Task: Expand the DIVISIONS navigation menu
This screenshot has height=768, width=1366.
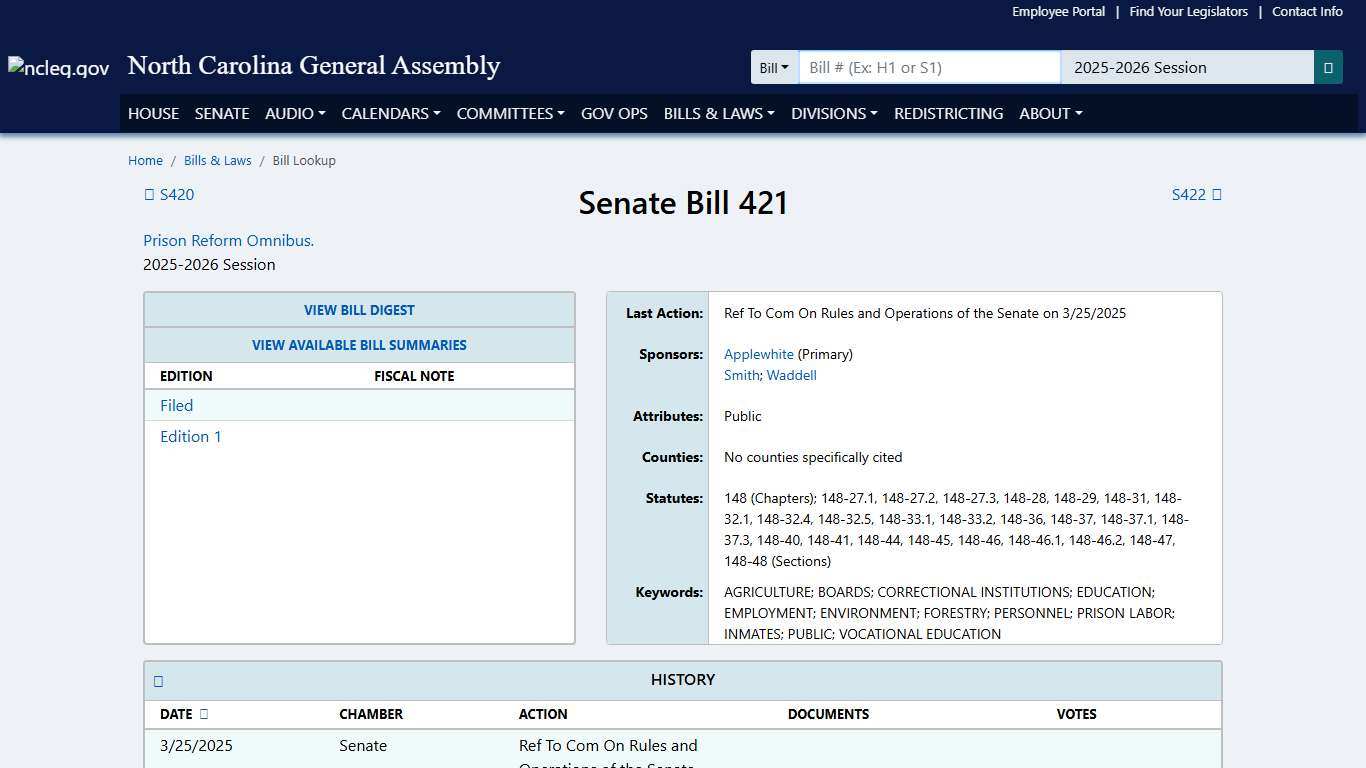Action: click(x=834, y=113)
